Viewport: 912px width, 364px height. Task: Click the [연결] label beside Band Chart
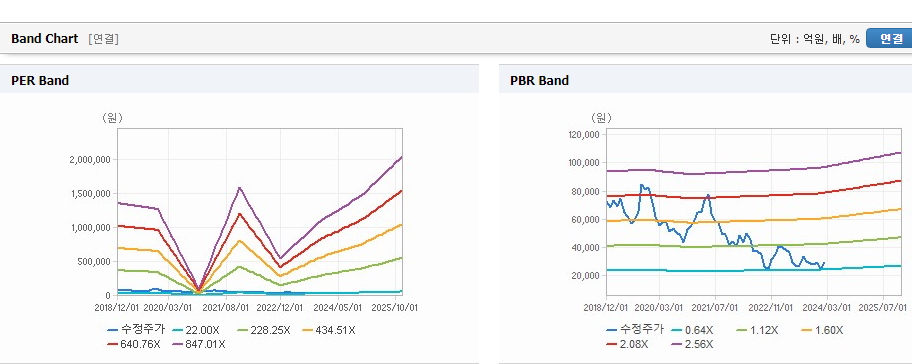point(104,39)
